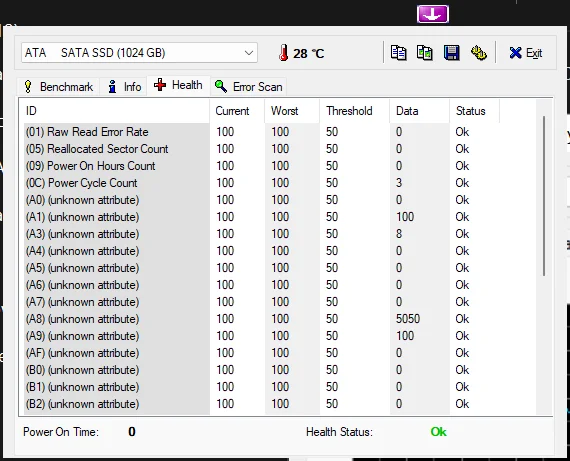Click the Exit button text
570x461 pixels.
[x=534, y=53]
